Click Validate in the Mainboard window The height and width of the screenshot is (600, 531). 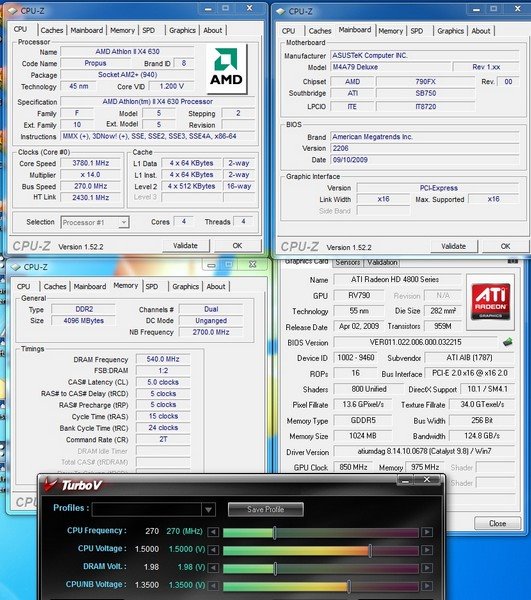(x=454, y=246)
